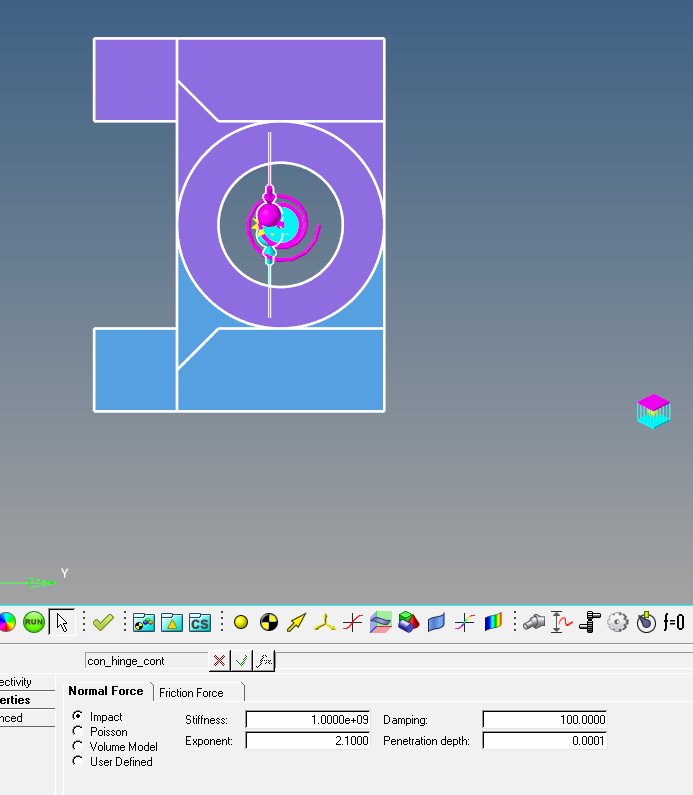Select the red crossed axes icon
Screen dimensions: 693x795
click(x=352, y=622)
